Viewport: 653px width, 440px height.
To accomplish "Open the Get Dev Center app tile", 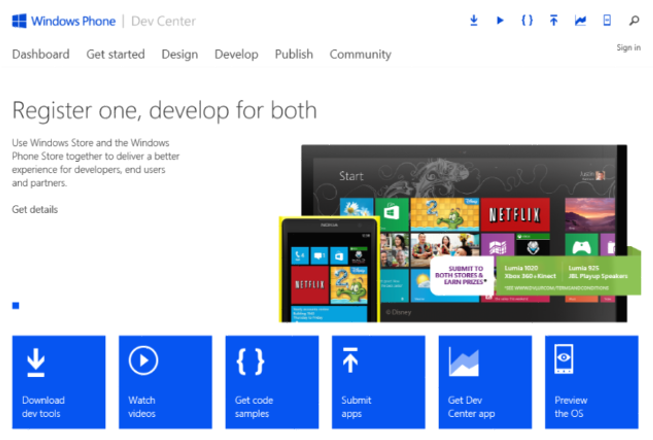I will click(x=485, y=382).
